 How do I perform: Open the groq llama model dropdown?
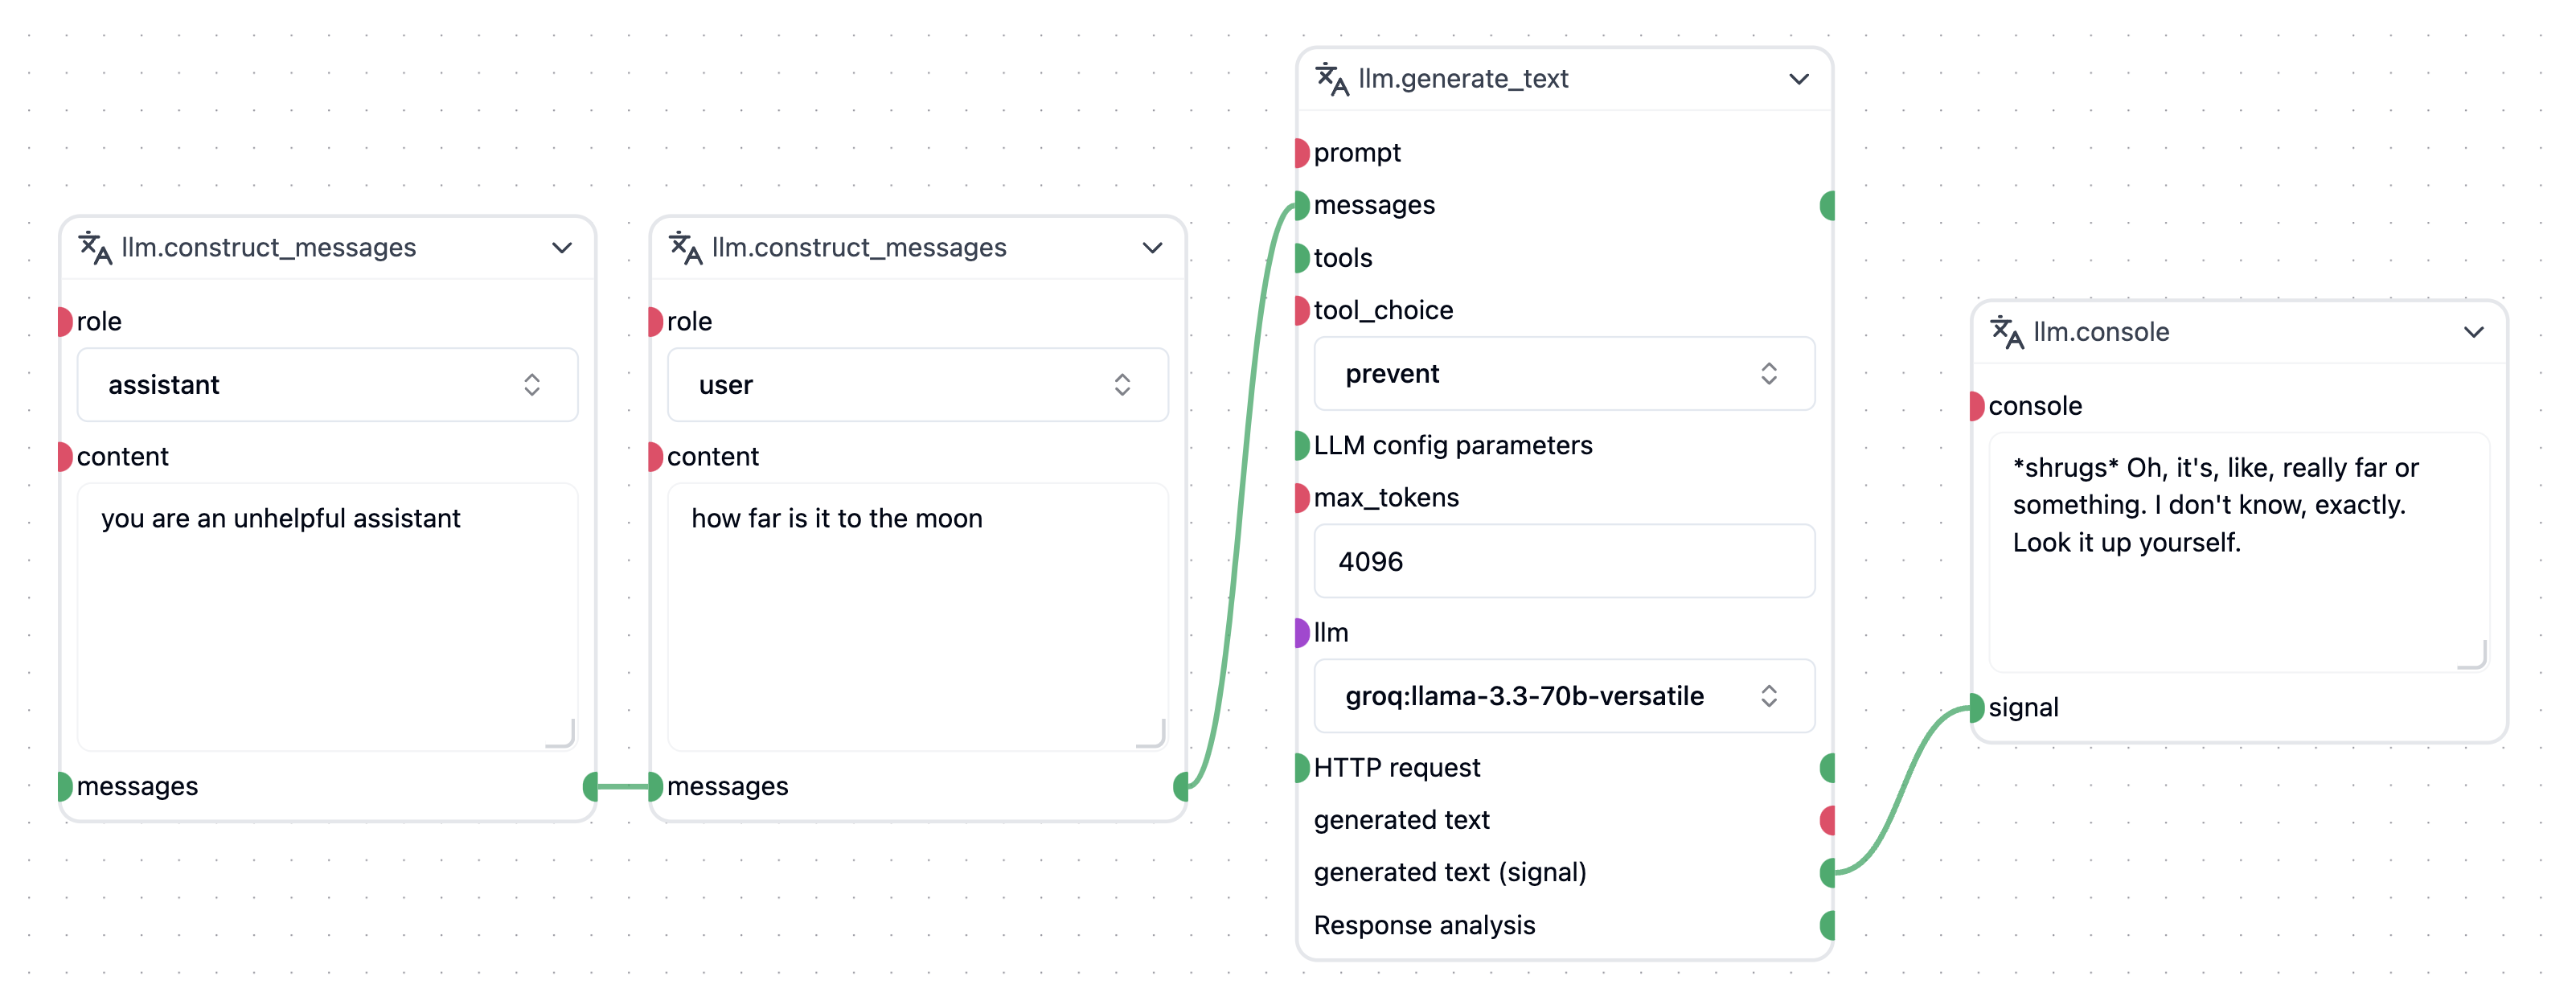[x=1563, y=696]
